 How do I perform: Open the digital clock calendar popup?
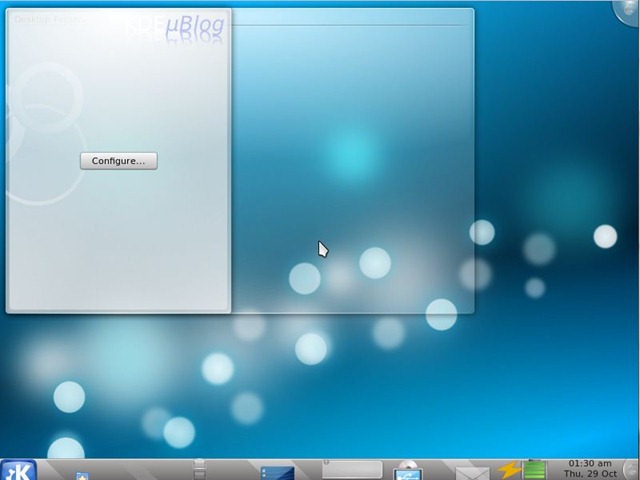pos(590,469)
